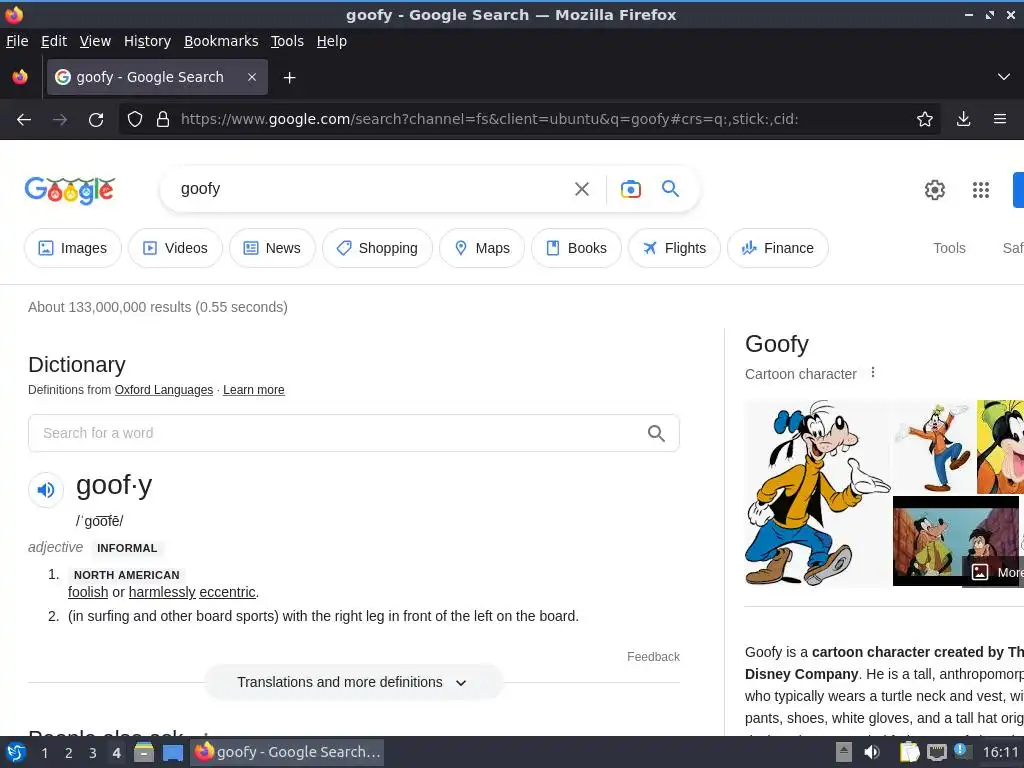This screenshot has height=768, width=1024.
Task: Open the Google apps grid icon
Action: pyautogui.click(x=981, y=190)
